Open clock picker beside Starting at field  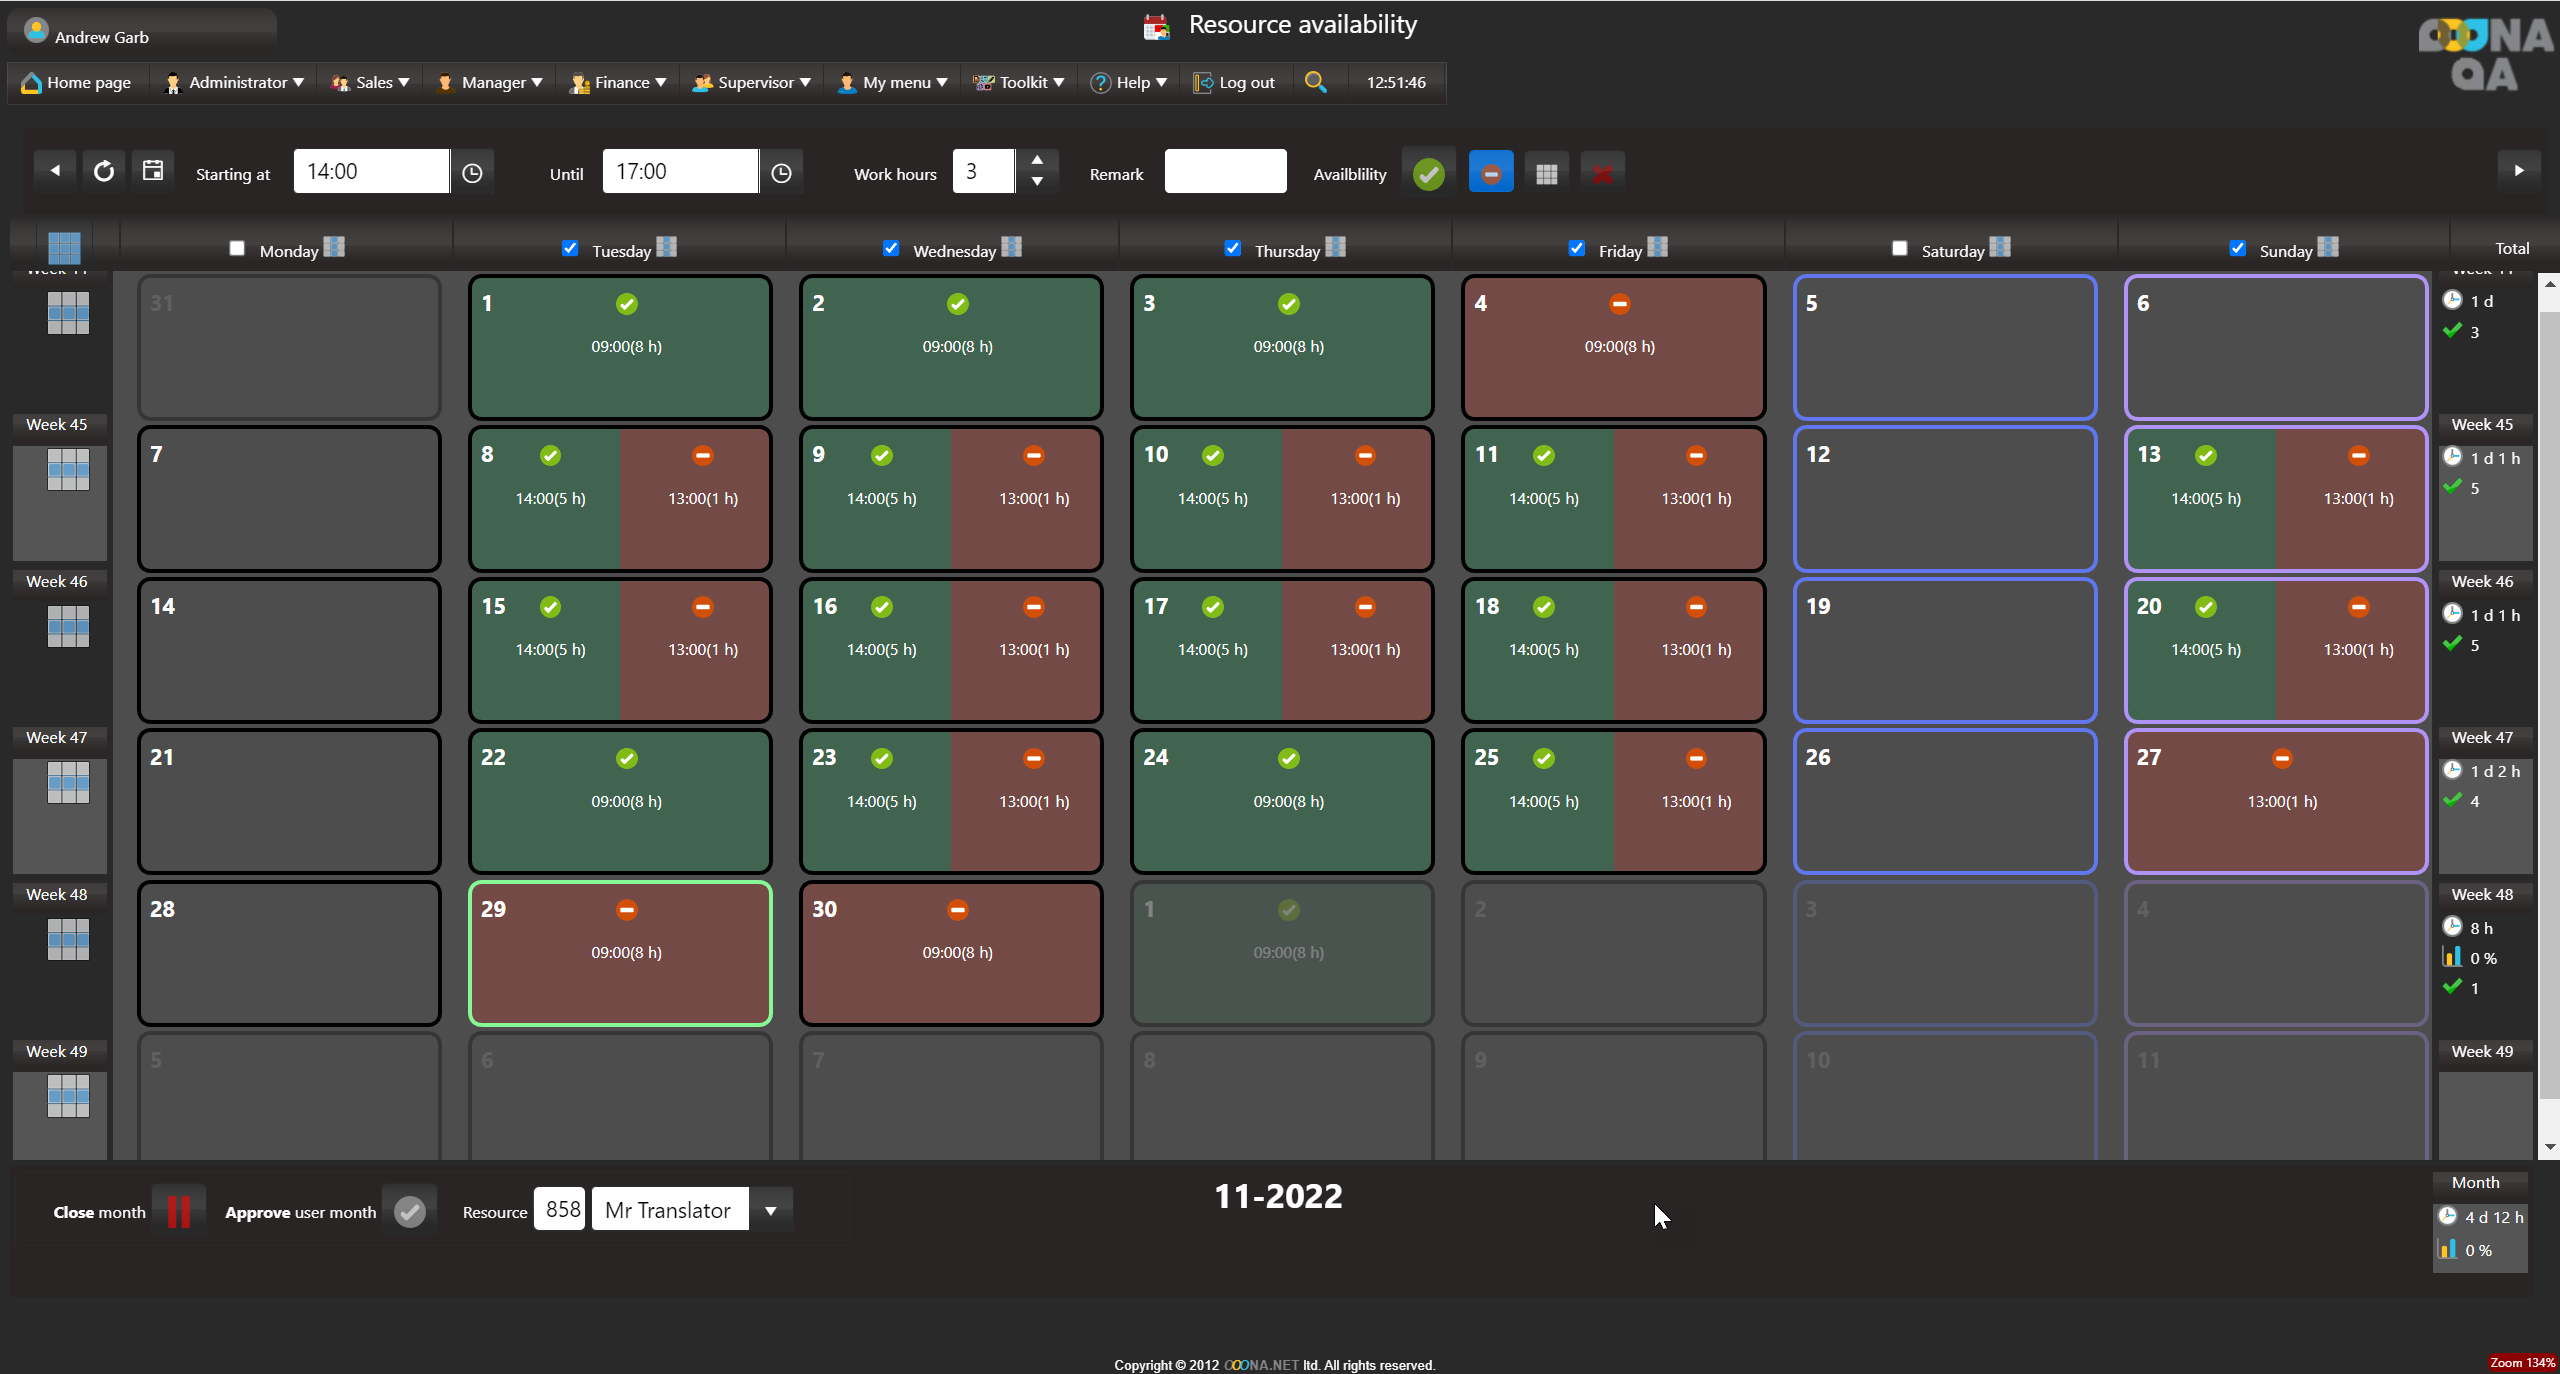473,173
